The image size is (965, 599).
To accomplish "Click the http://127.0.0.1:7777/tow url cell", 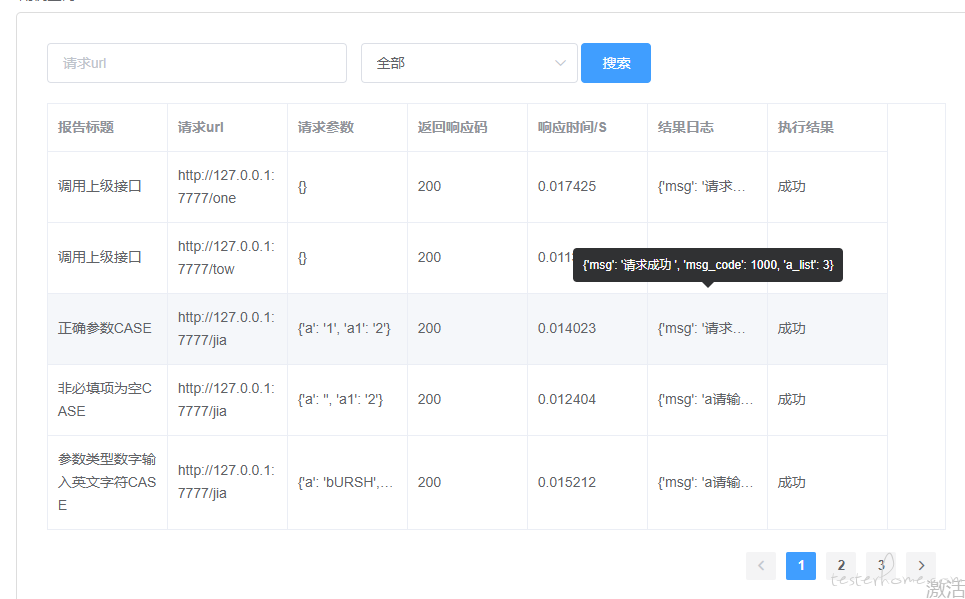I will pos(226,257).
